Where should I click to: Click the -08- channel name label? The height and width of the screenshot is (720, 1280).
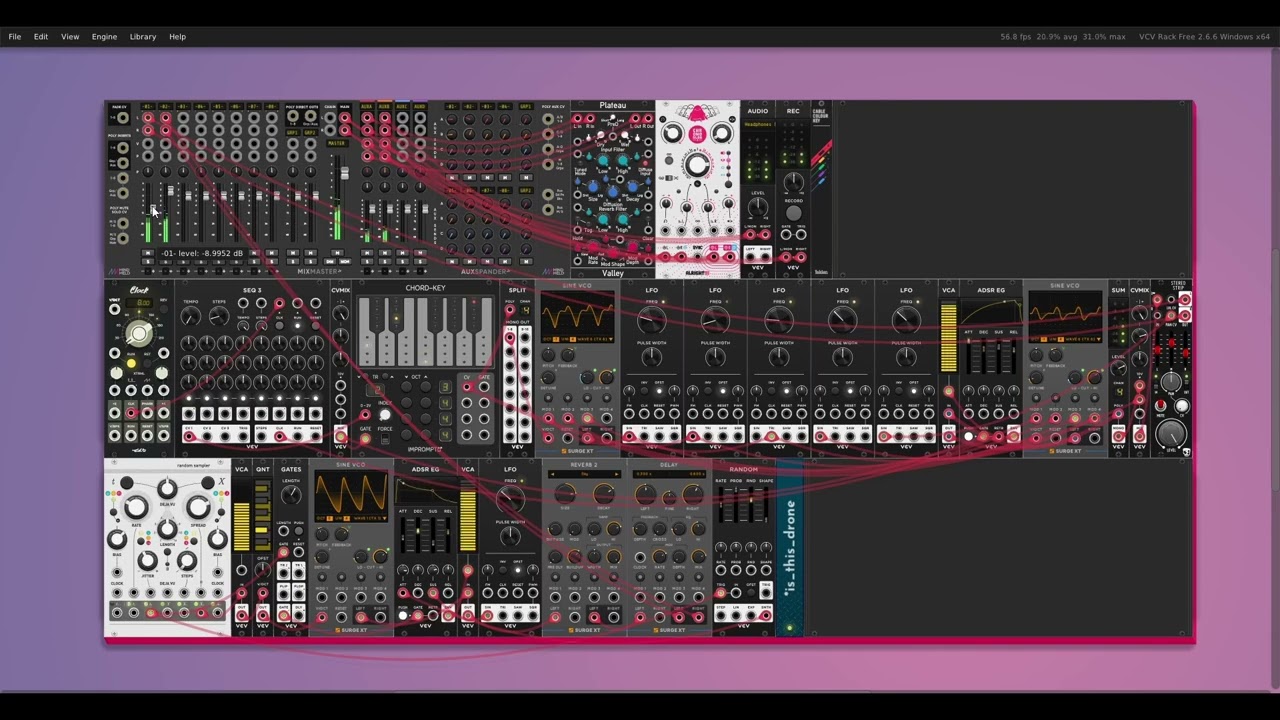click(x=272, y=107)
